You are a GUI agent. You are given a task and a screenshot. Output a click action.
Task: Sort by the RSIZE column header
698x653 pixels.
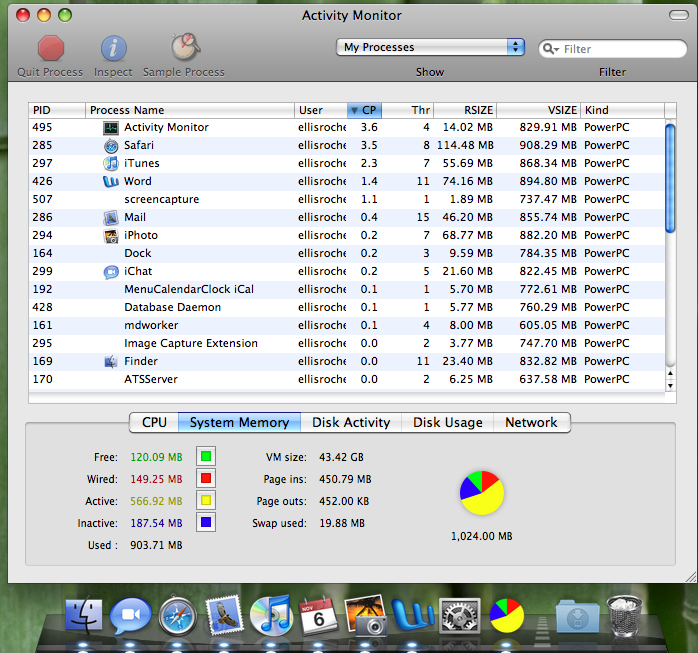pyautogui.click(x=465, y=110)
